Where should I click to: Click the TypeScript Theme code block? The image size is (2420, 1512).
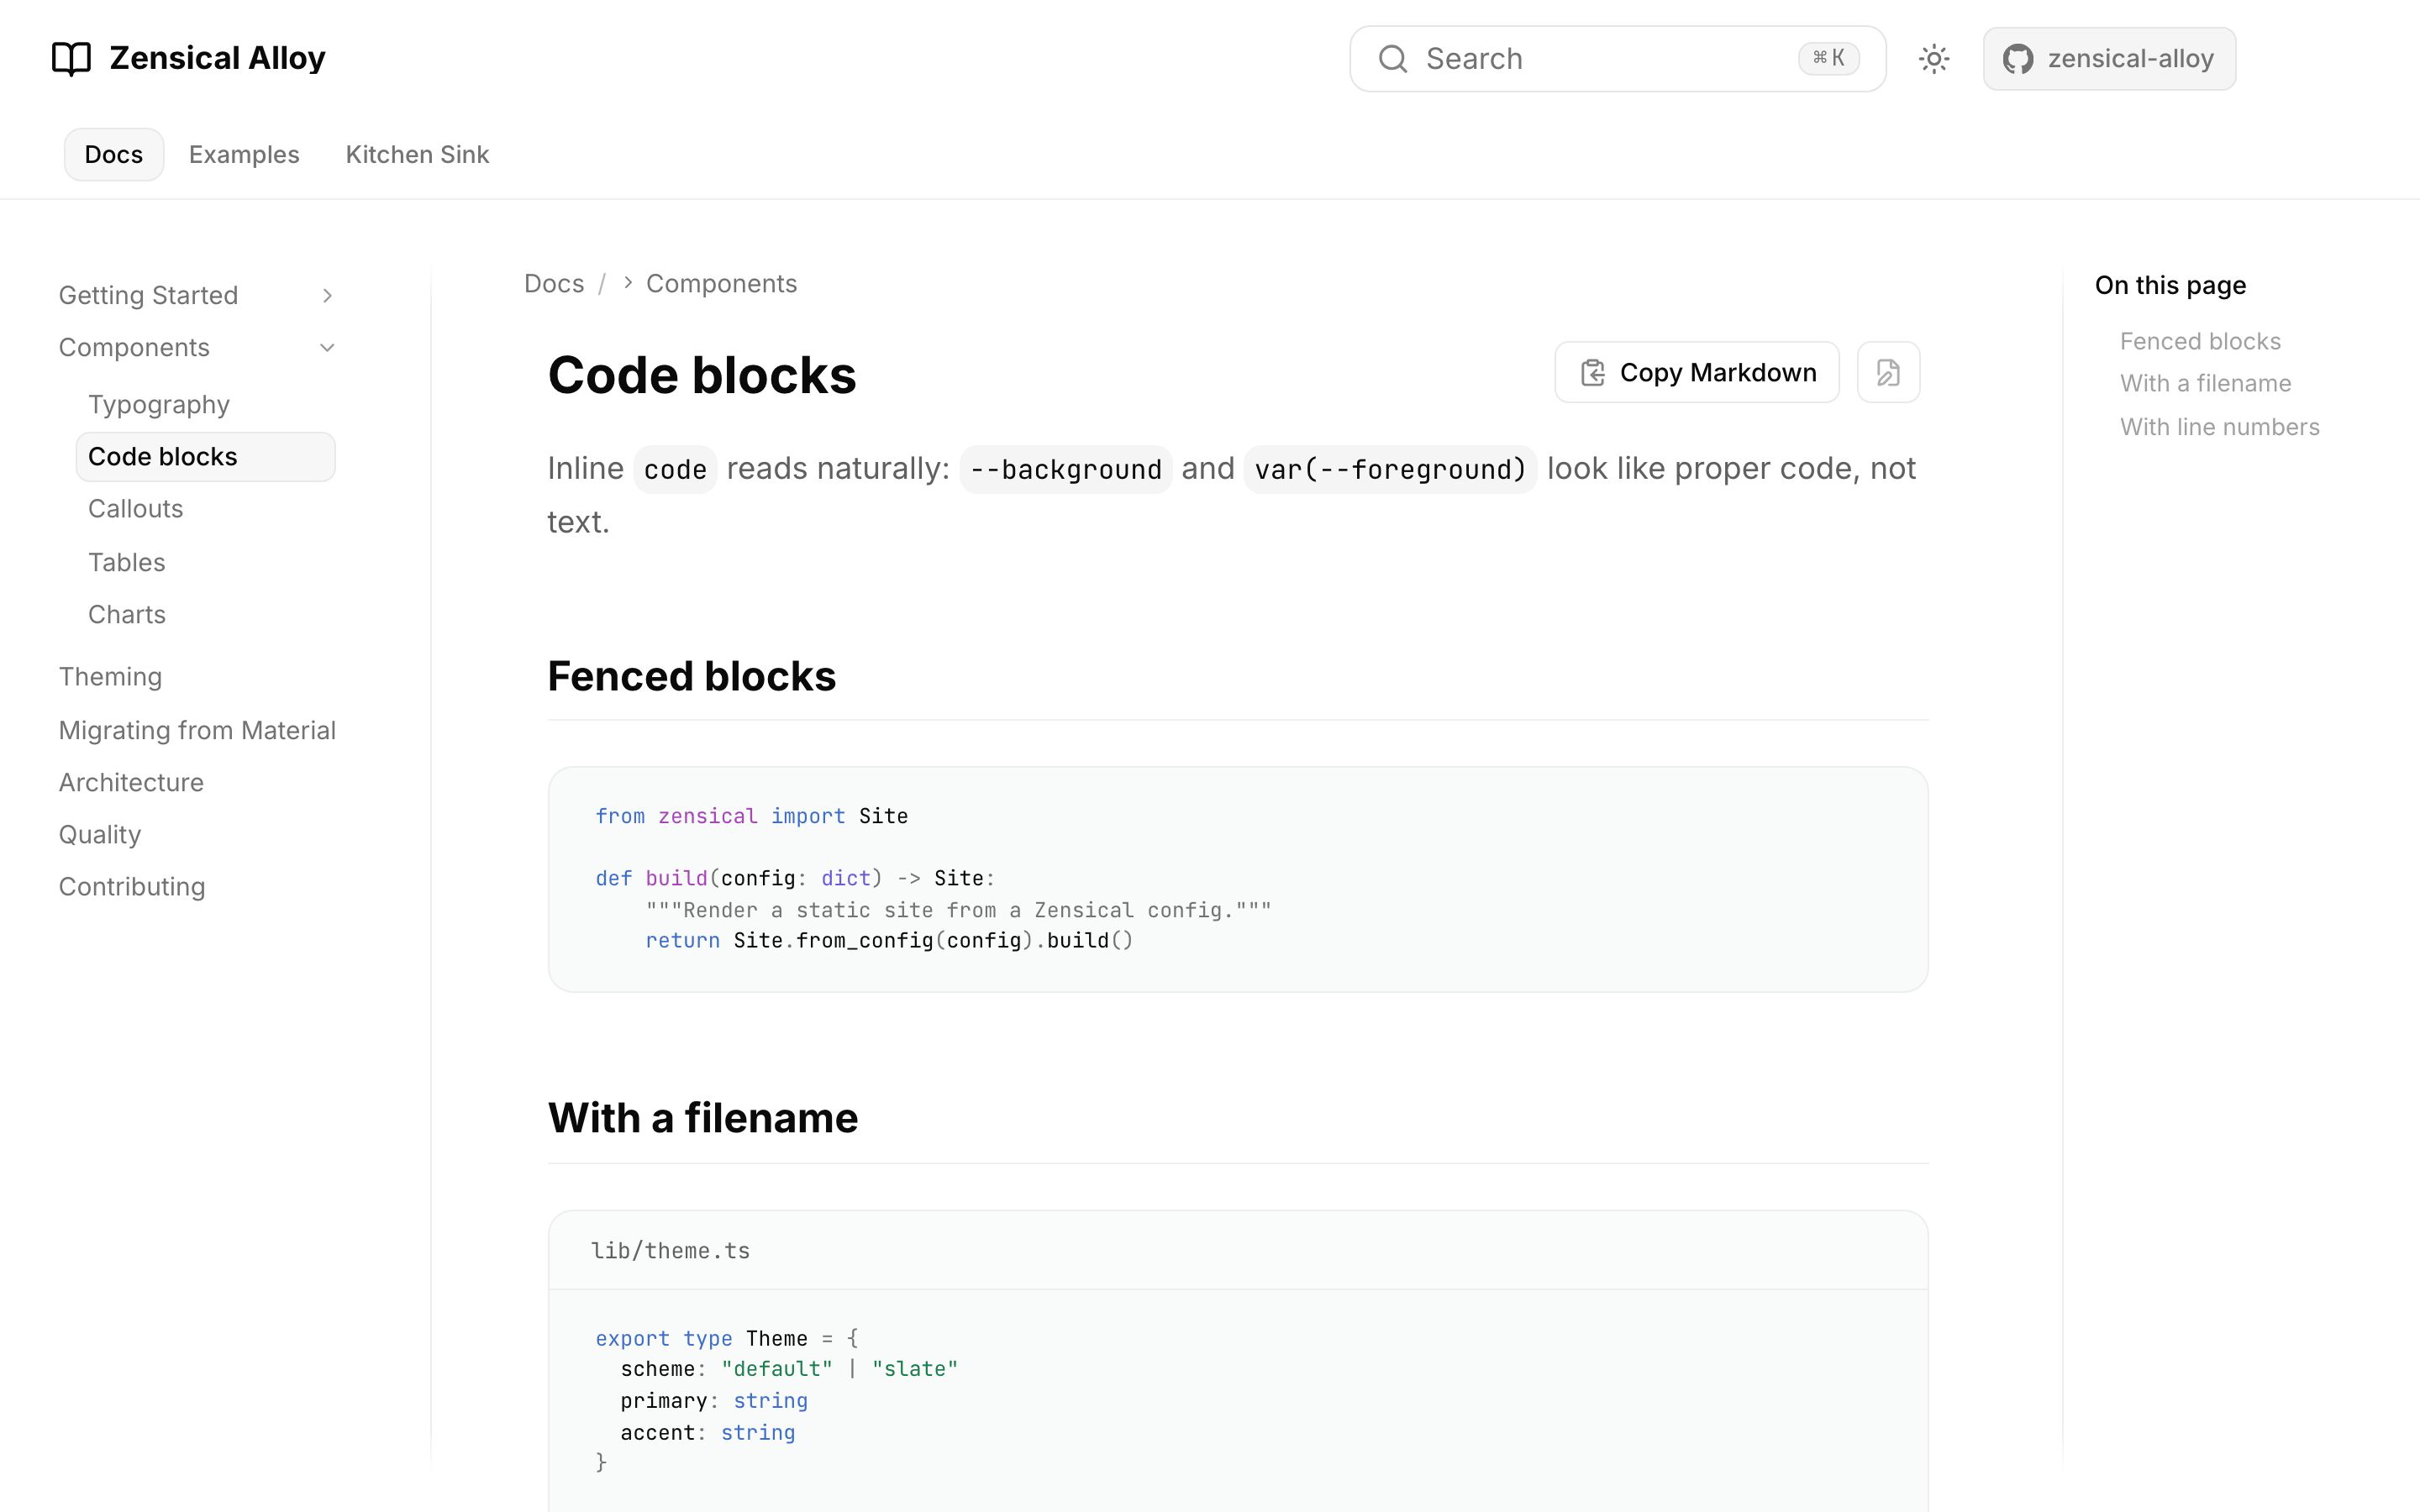pyautogui.click(x=1238, y=1400)
